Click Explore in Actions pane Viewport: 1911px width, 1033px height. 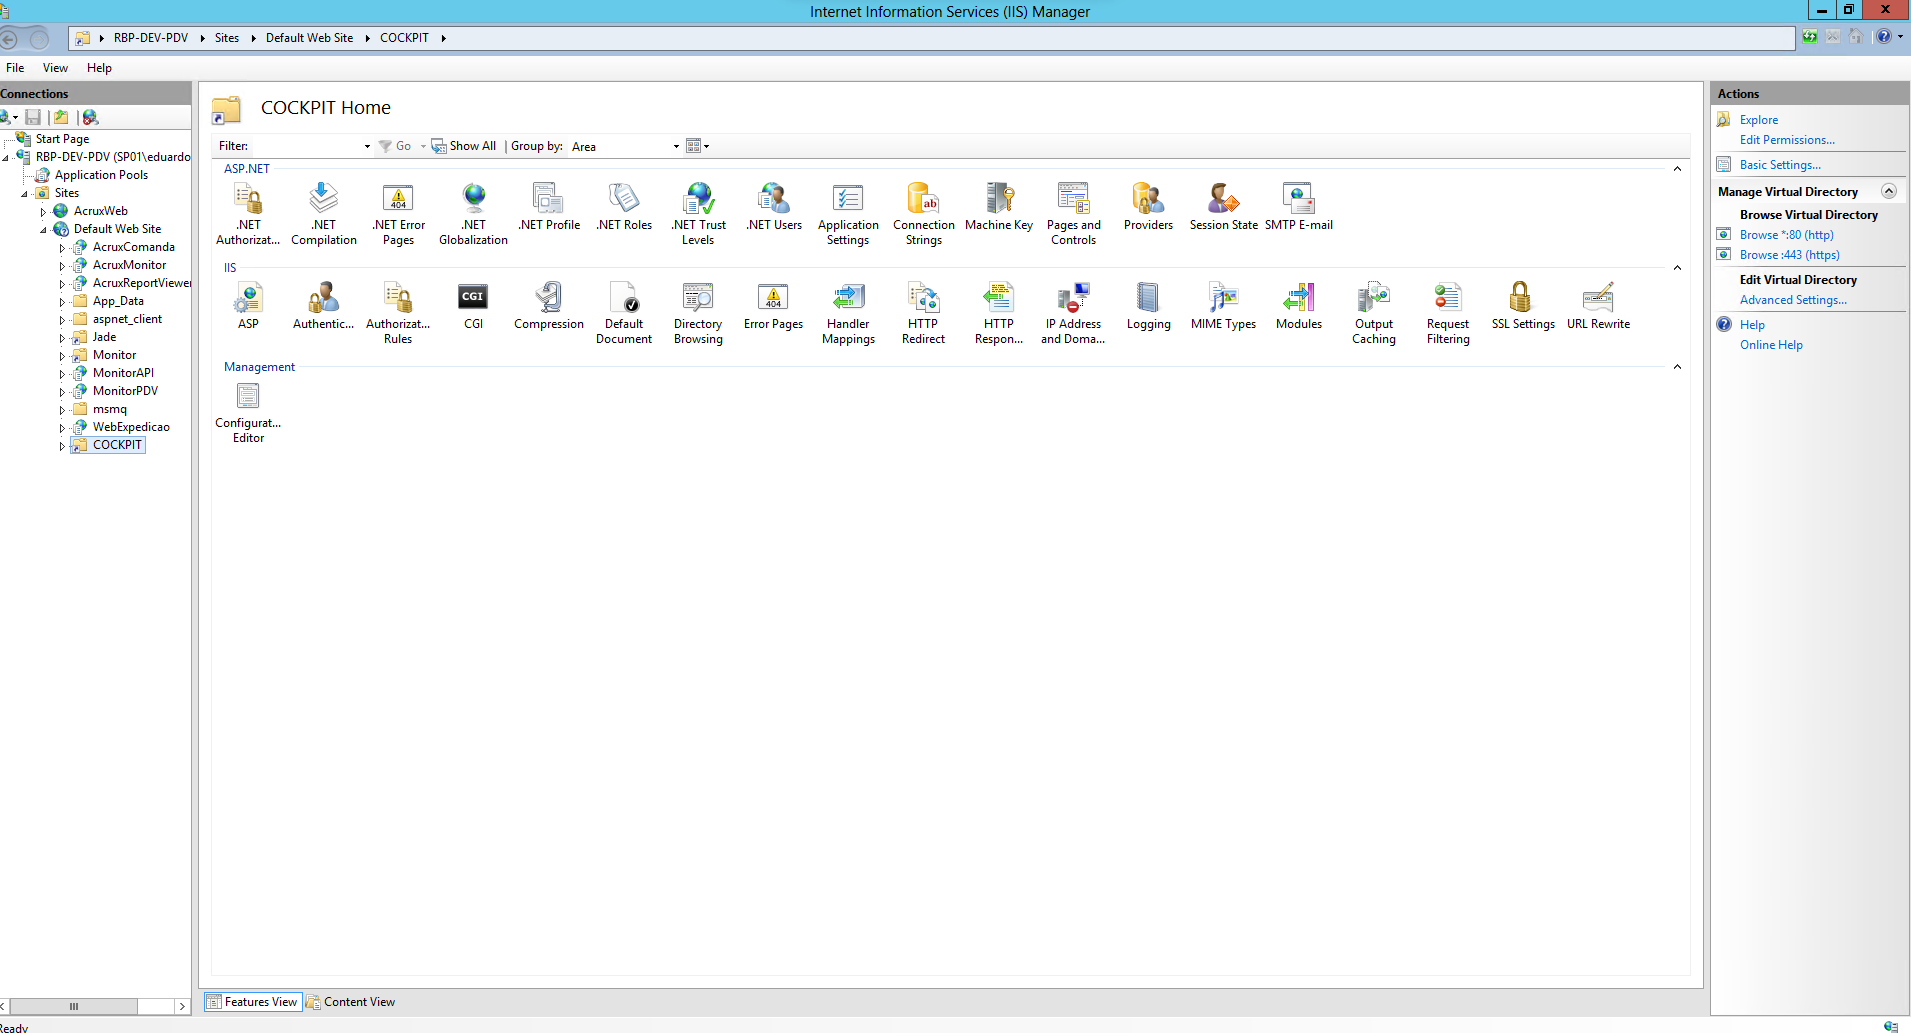1759,120
